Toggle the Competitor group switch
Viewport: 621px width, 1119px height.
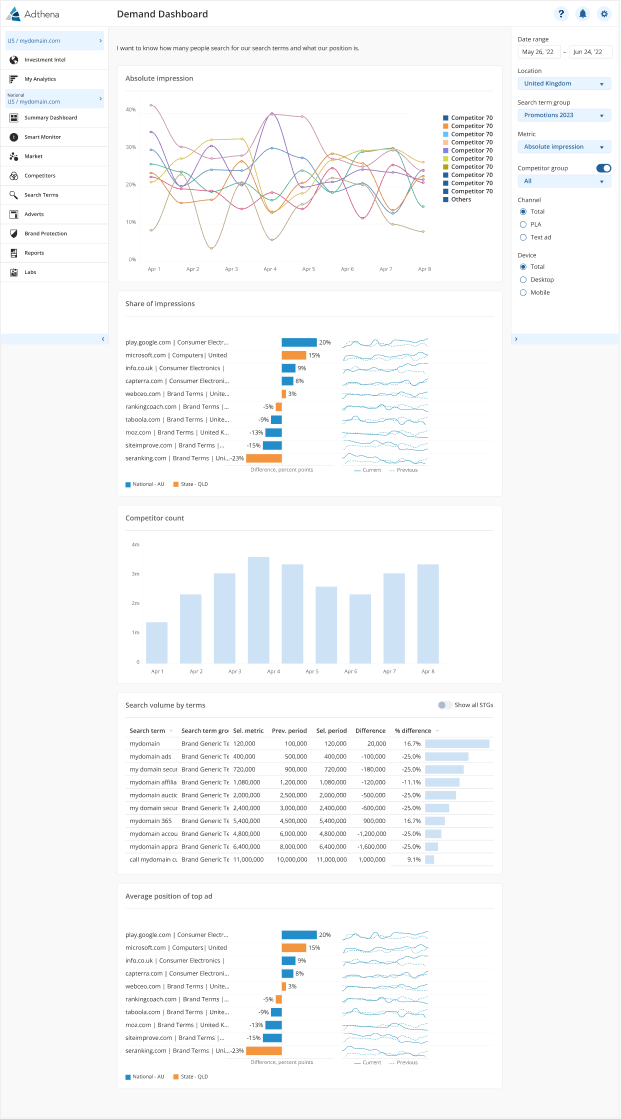[604, 168]
